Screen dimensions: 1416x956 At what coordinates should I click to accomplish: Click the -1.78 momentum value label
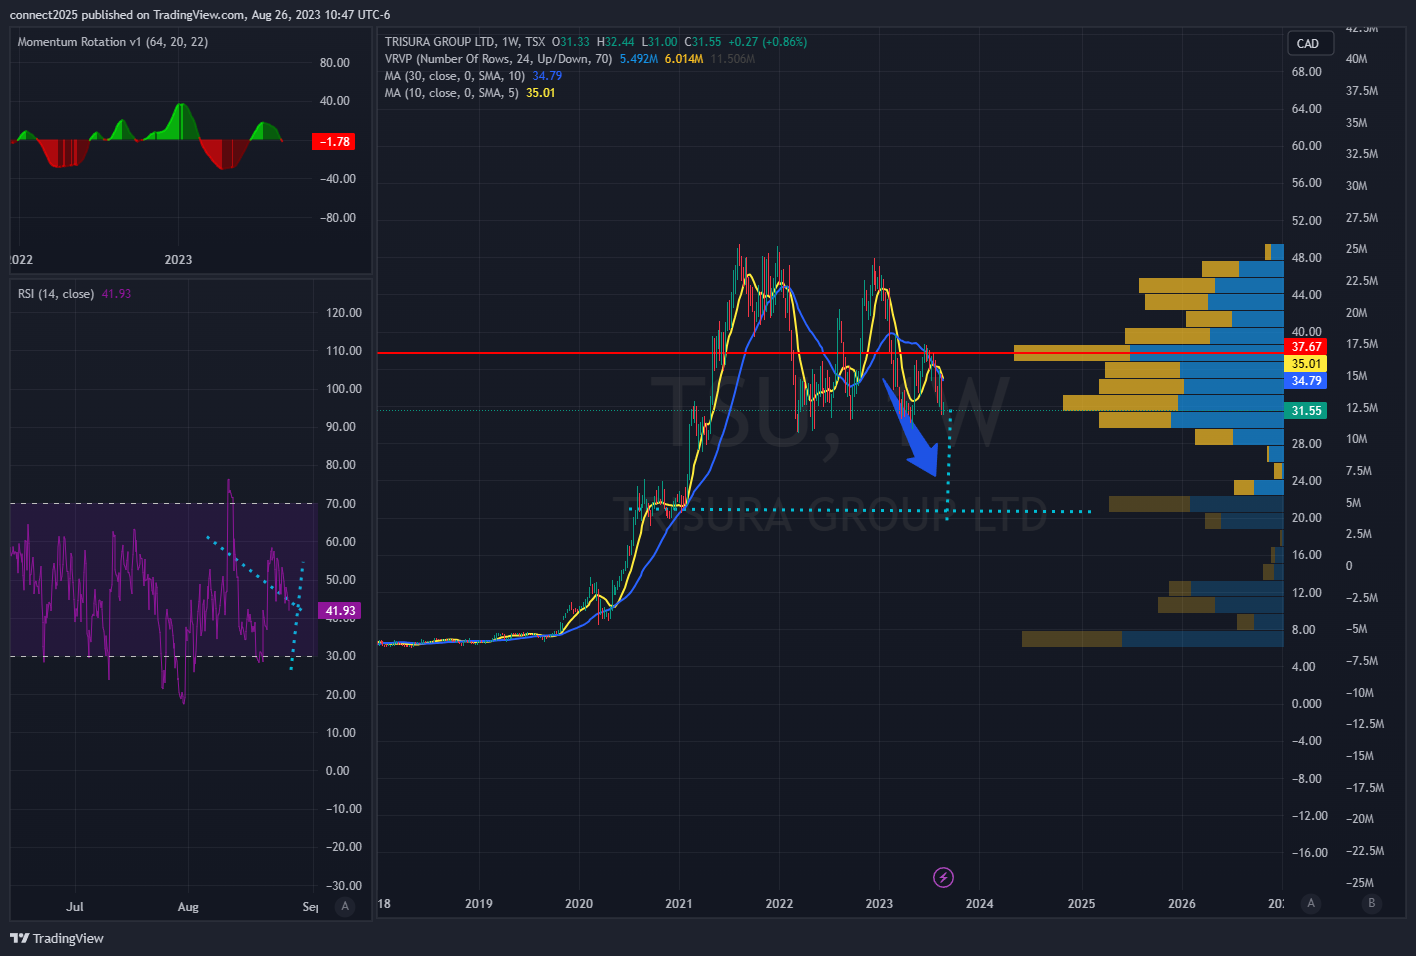[x=334, y=142]
